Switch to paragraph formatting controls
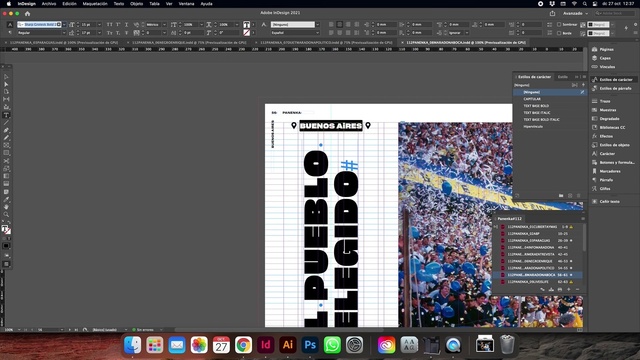The width and height of the screenshot is (640, 360). tap(10, 33)
